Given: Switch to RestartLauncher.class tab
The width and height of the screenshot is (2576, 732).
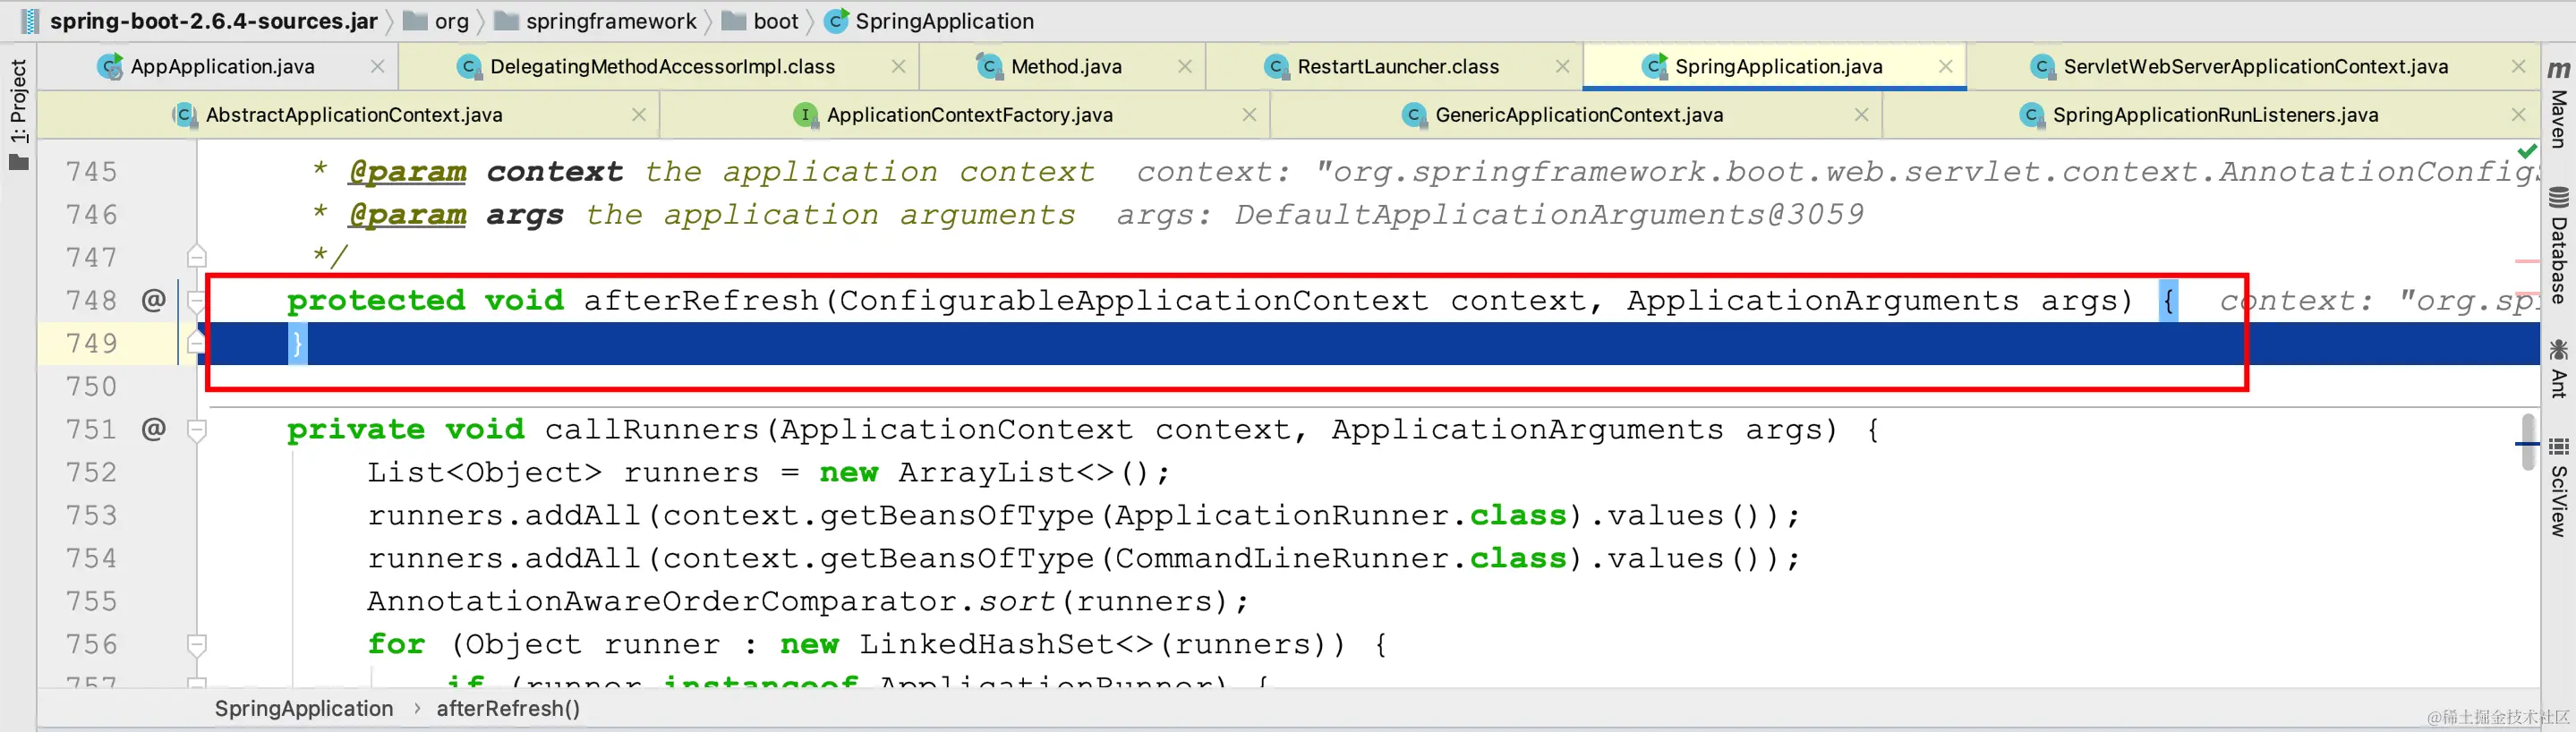Looking at the screenshot, I should 1397,66.
